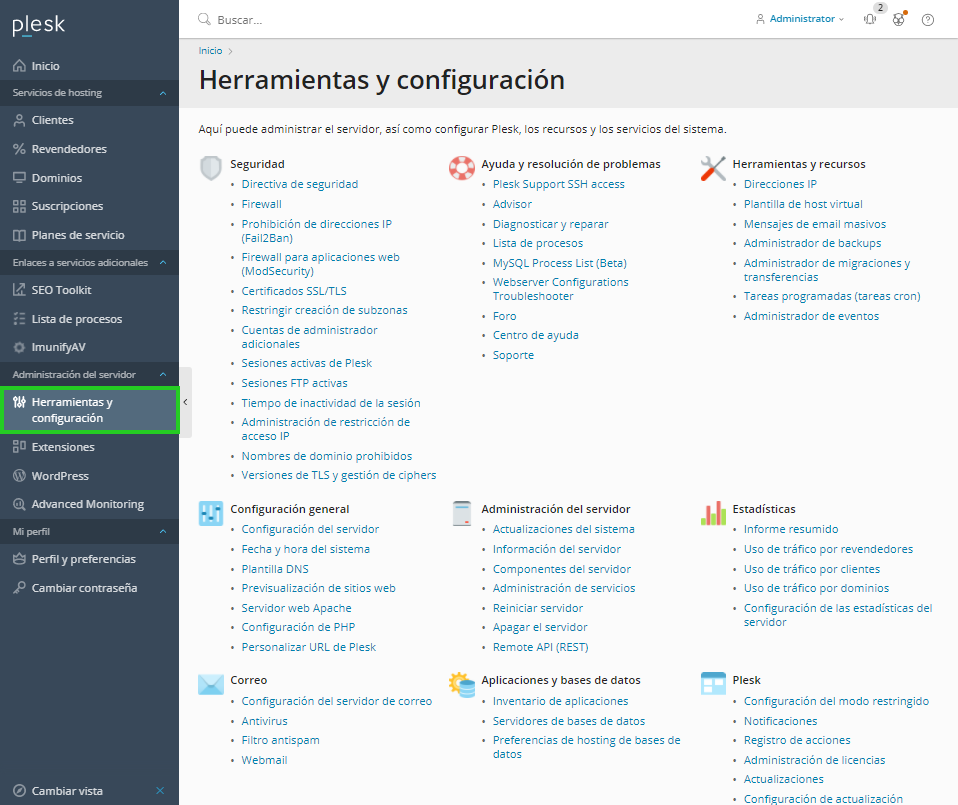The image size is (958, 805).
Task: Open Administración de licencias link
Action: [x=814, y=760]
